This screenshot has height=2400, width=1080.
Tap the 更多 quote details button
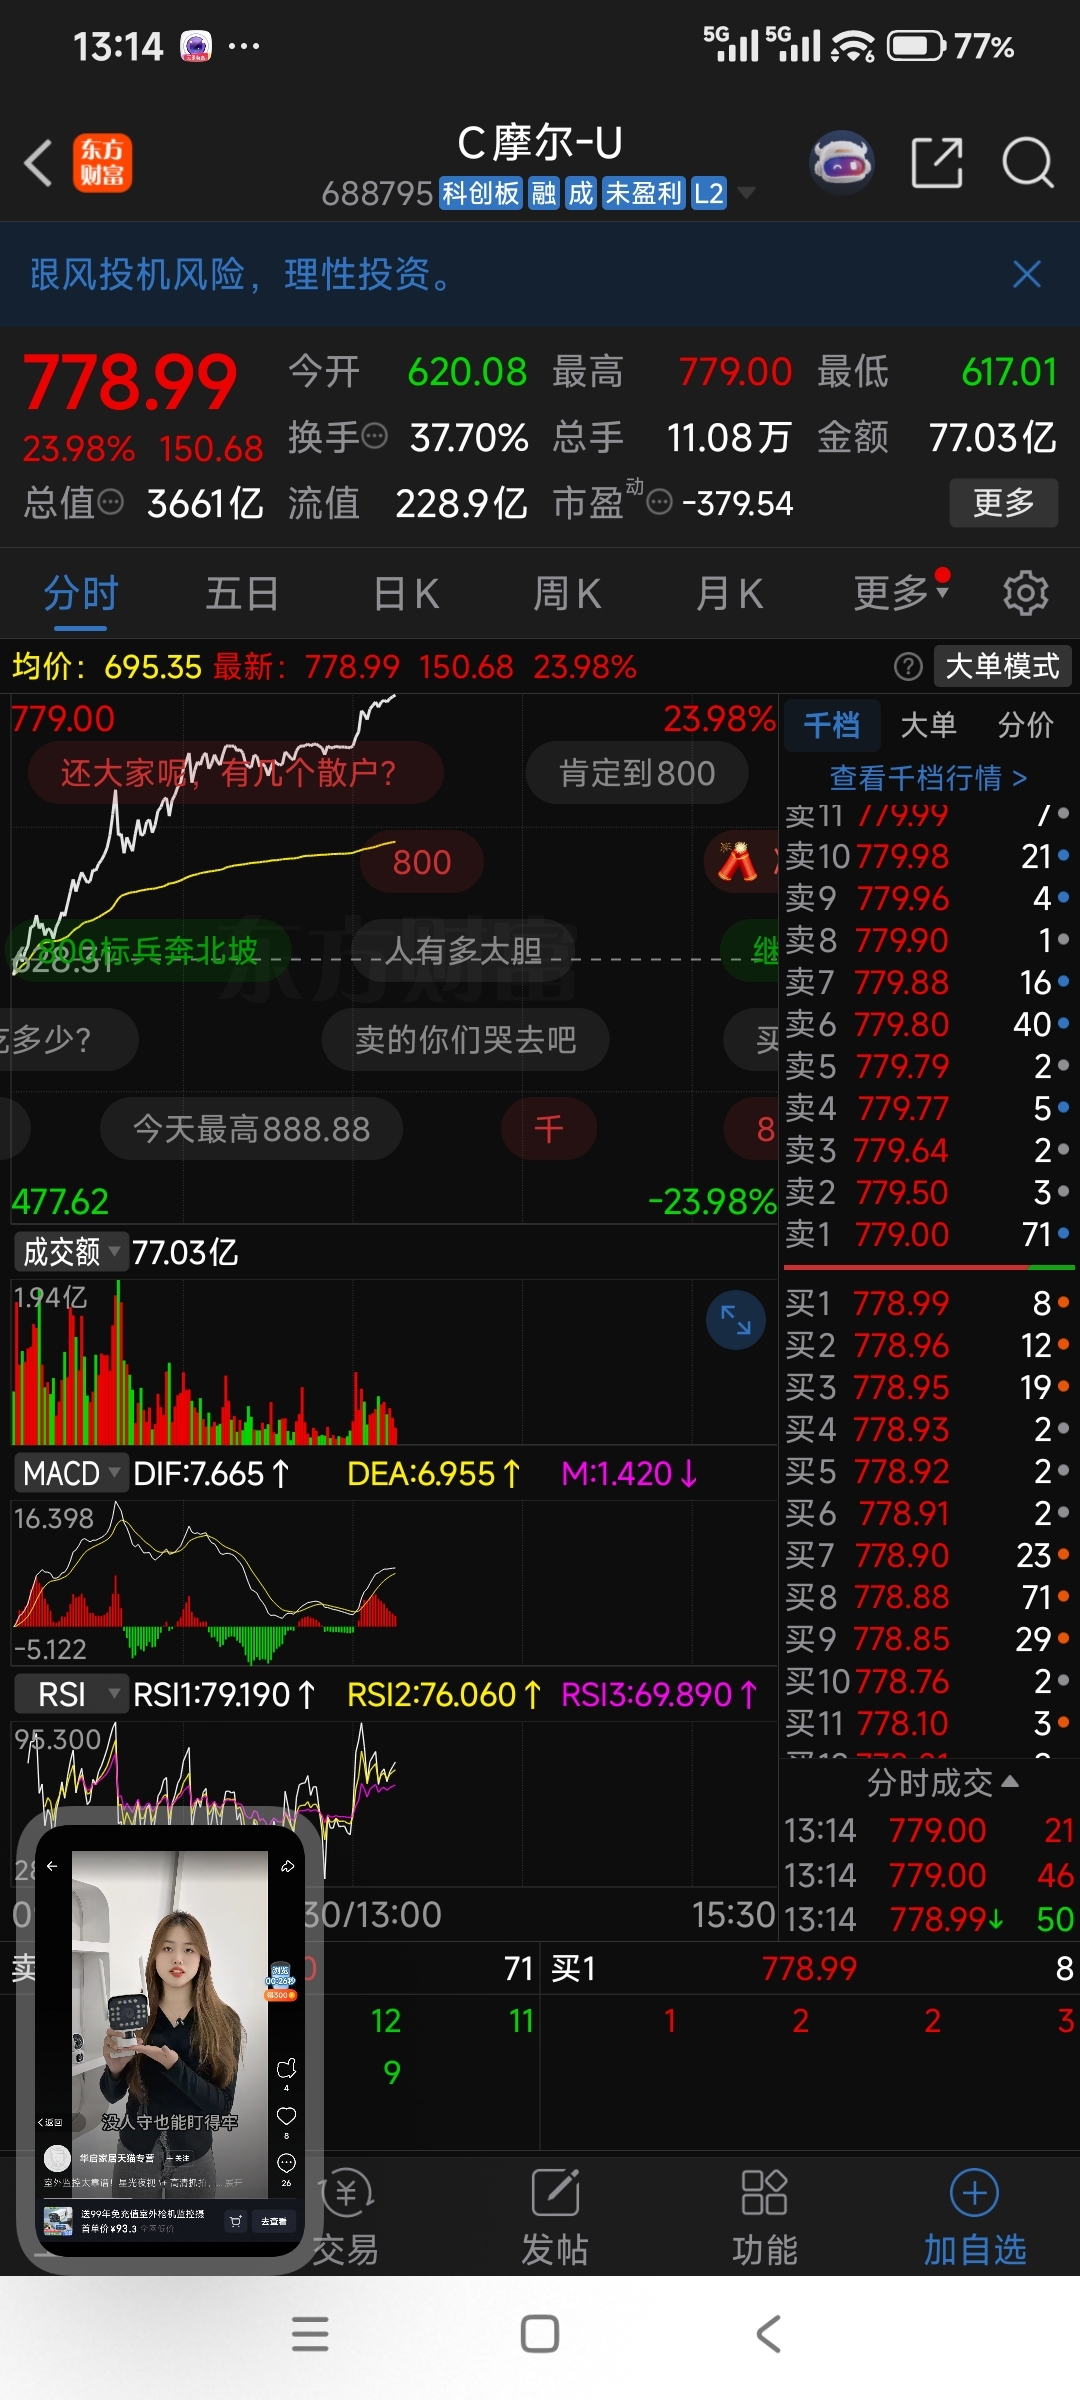(x=1004, y=502)
